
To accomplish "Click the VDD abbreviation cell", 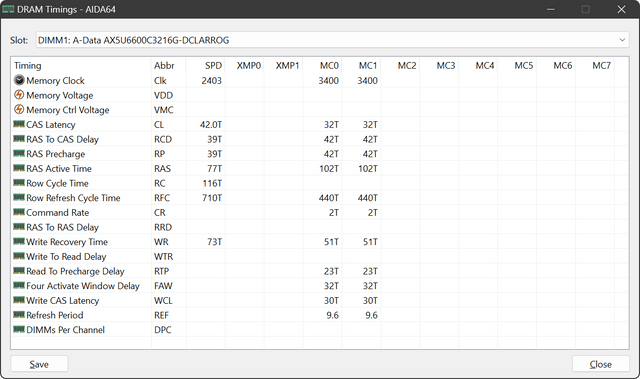I will [163, 95].
